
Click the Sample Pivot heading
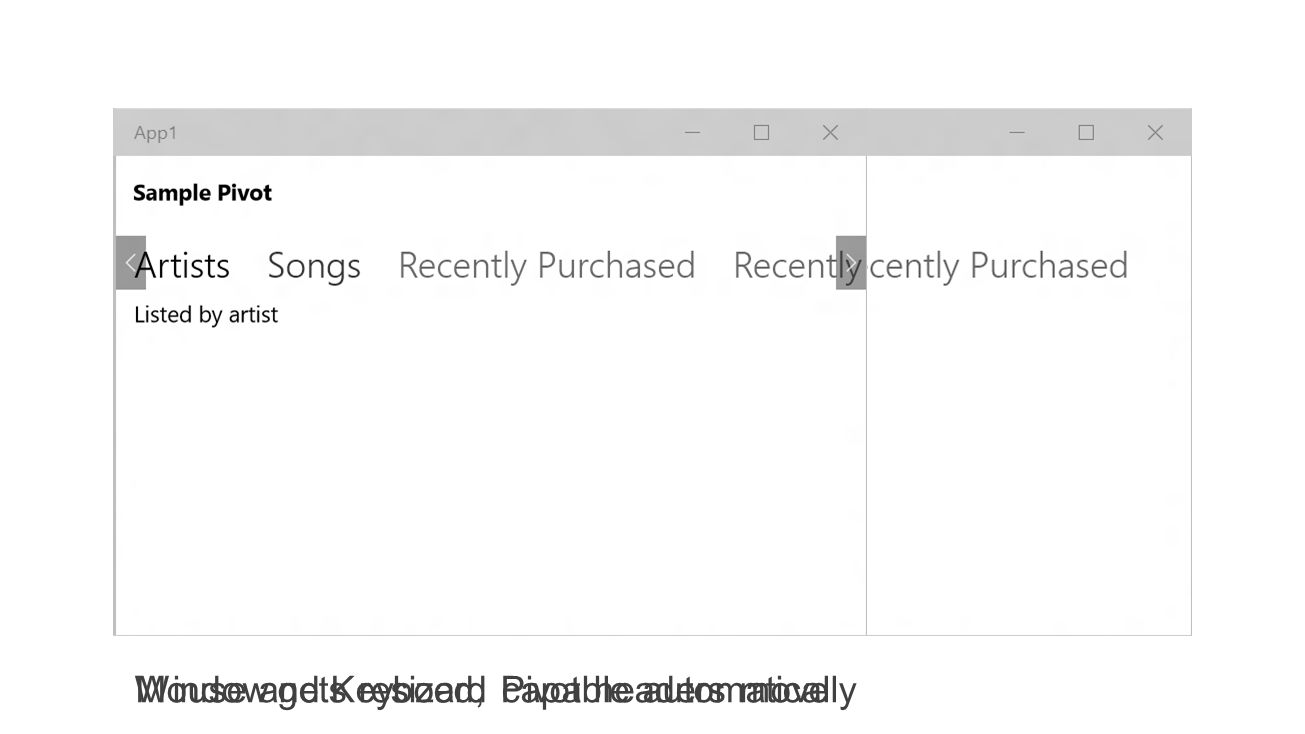coord(202,193)
